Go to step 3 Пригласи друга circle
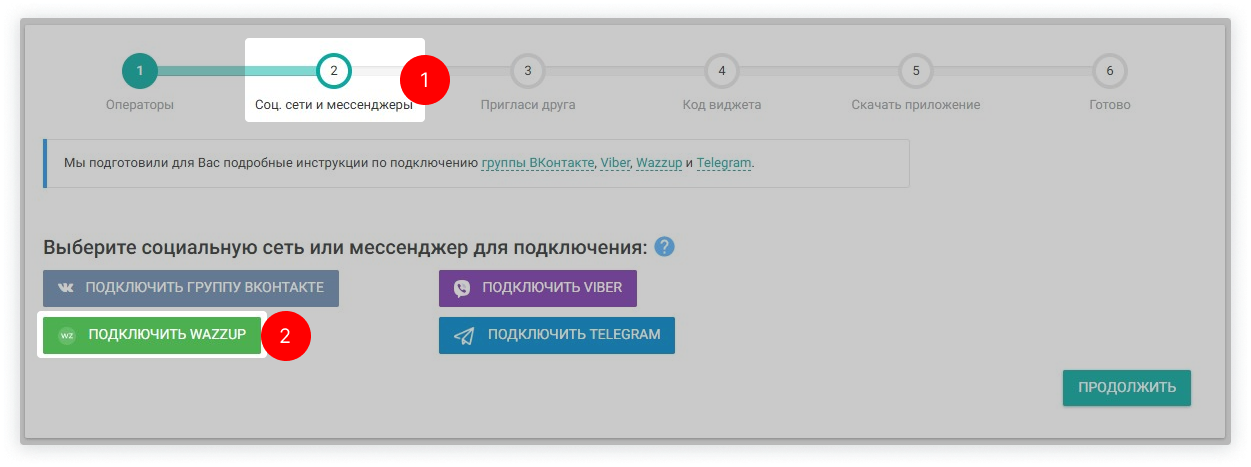 528,71
